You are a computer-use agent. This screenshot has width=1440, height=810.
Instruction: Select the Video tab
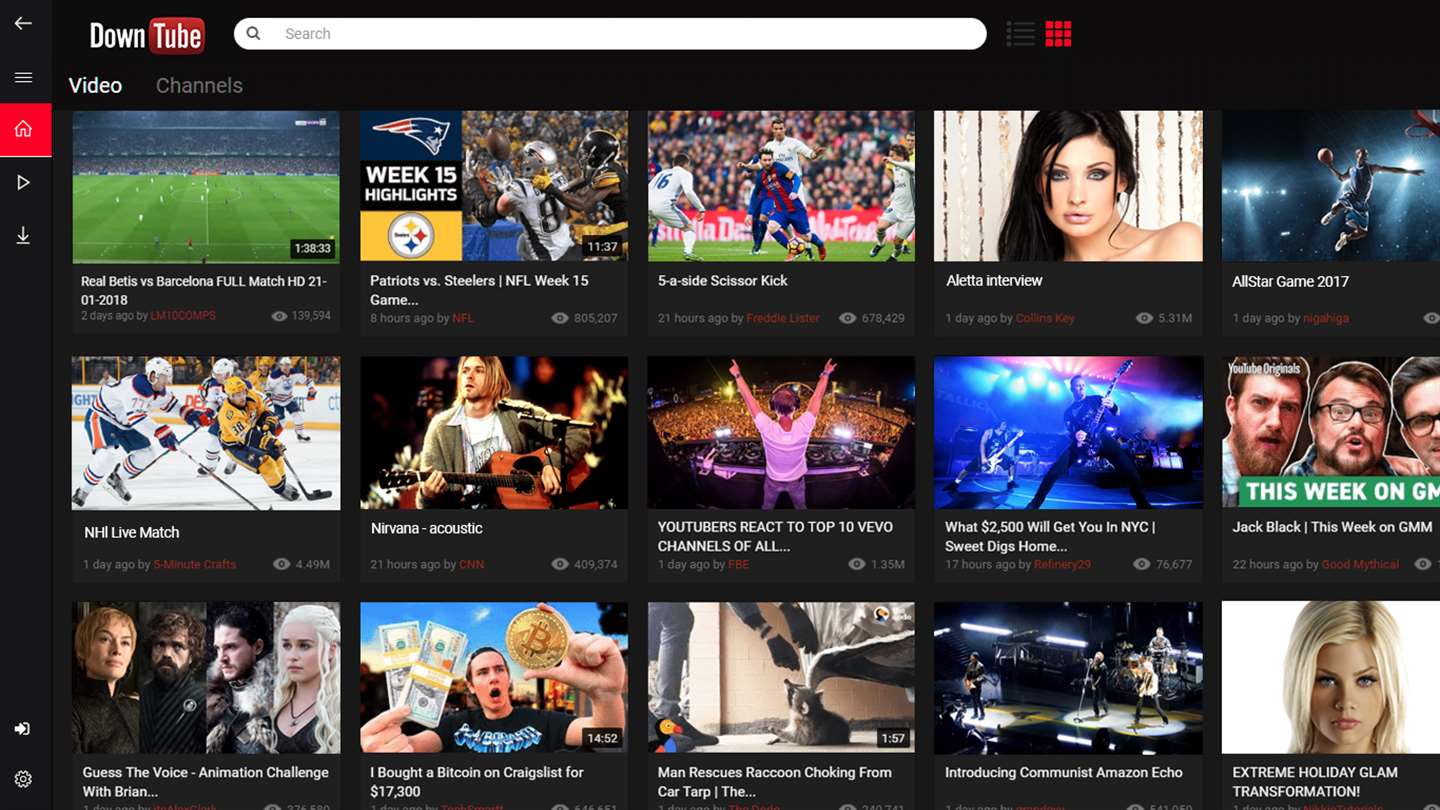coord(95,85)
